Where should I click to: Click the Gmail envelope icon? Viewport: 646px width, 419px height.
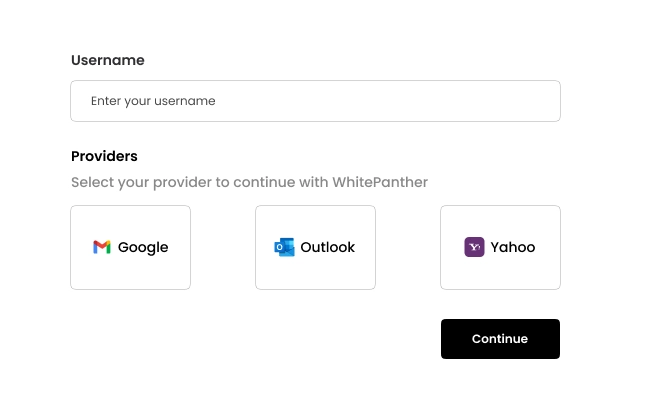(102, 247)
